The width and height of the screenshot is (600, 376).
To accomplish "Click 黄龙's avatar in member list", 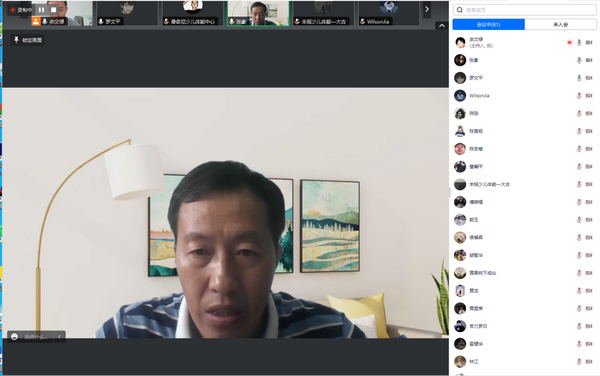I will point(460,291).
